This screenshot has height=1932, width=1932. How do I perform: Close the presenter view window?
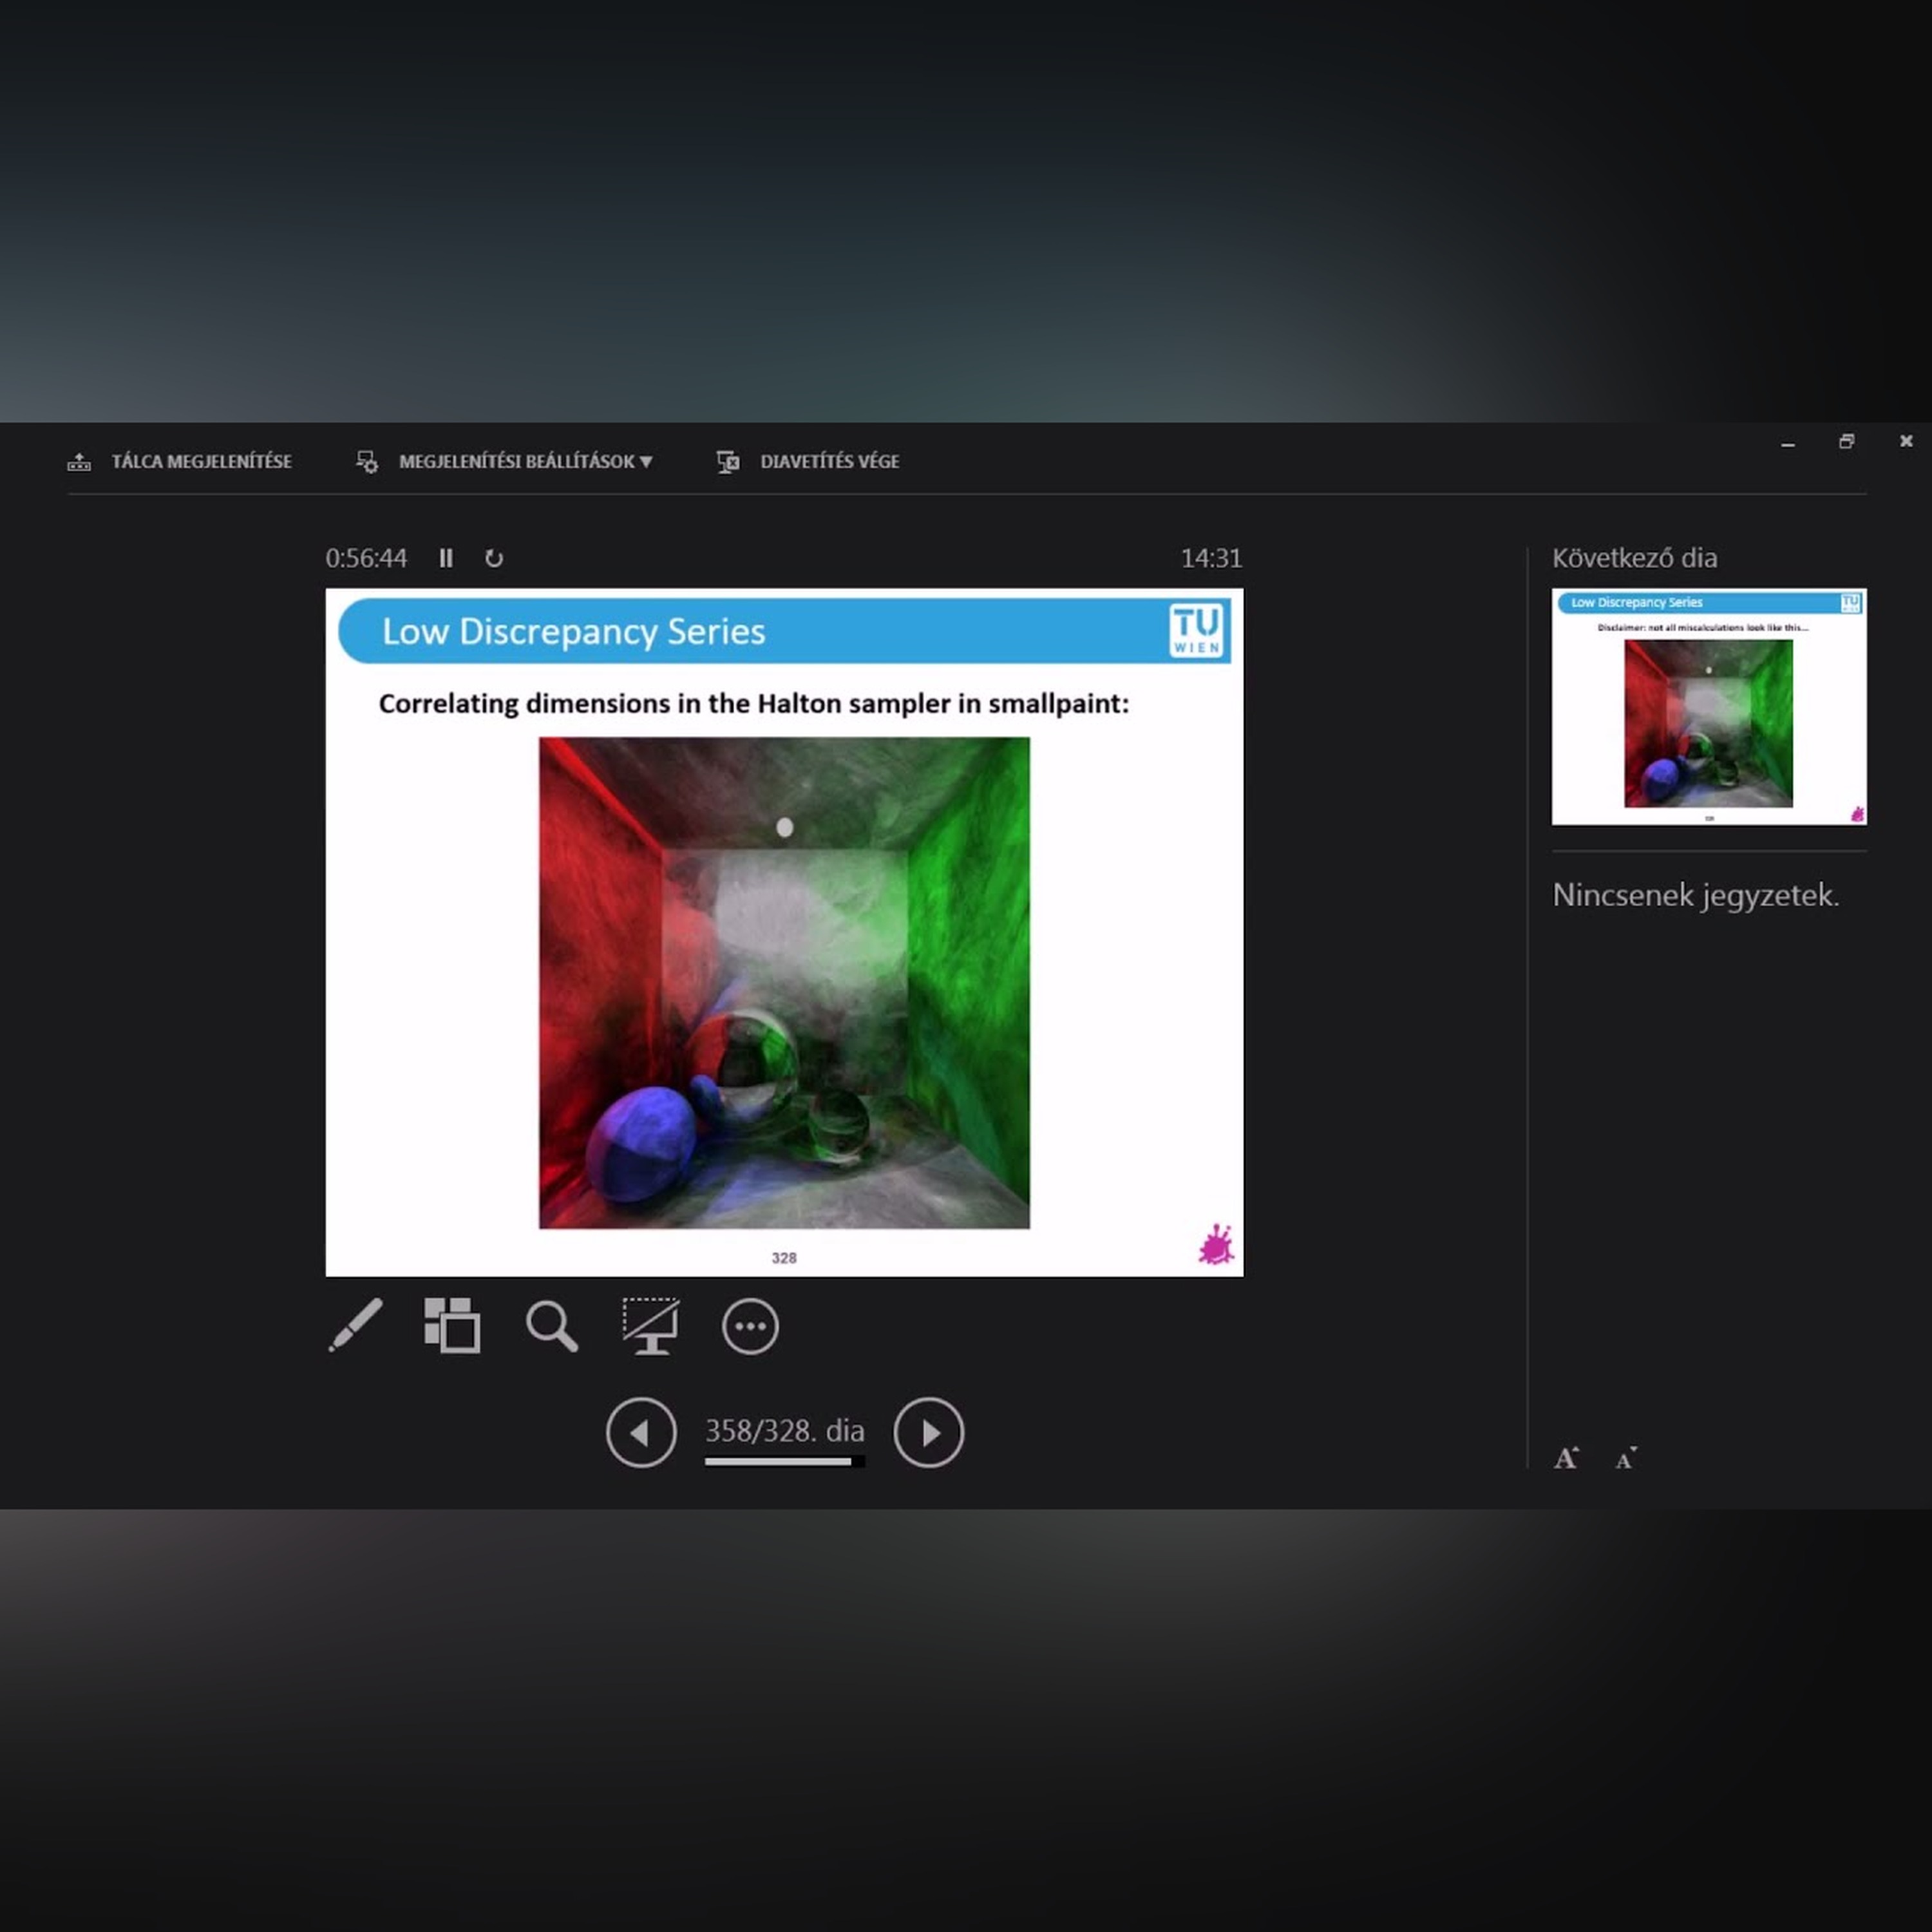[x=1906, y=441]
